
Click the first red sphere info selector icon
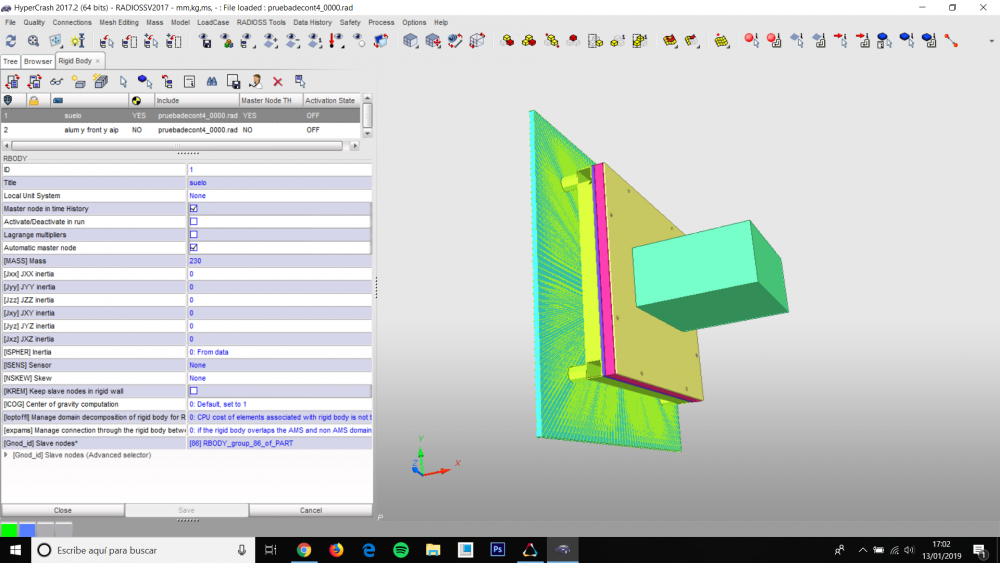[751, 41]
